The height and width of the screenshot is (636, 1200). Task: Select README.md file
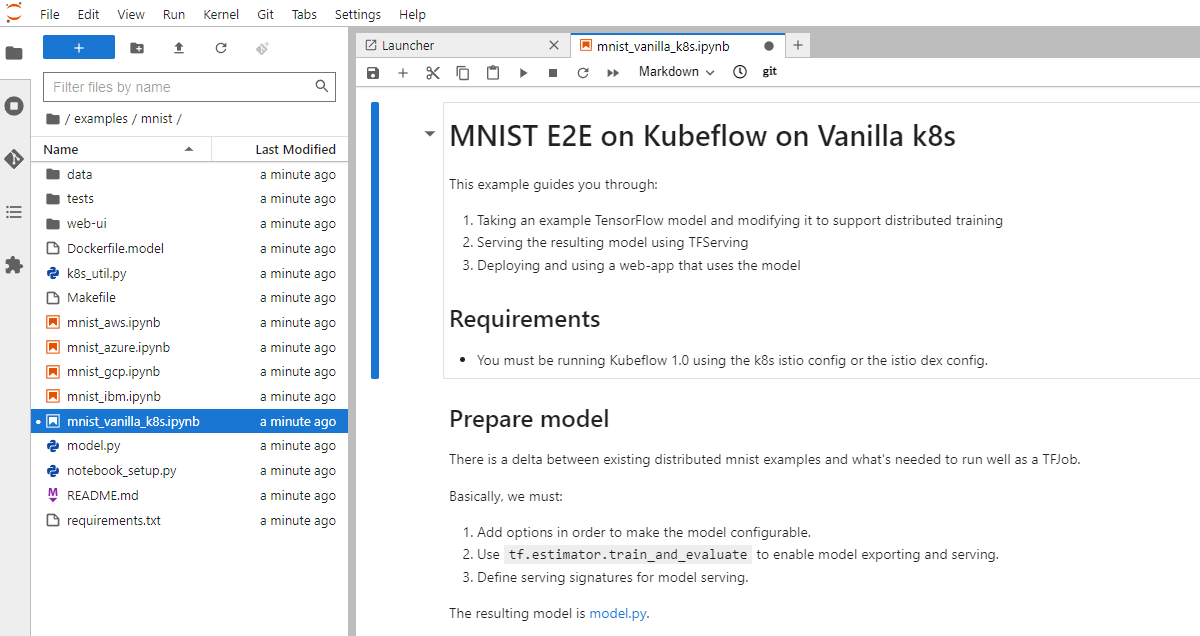190,495
